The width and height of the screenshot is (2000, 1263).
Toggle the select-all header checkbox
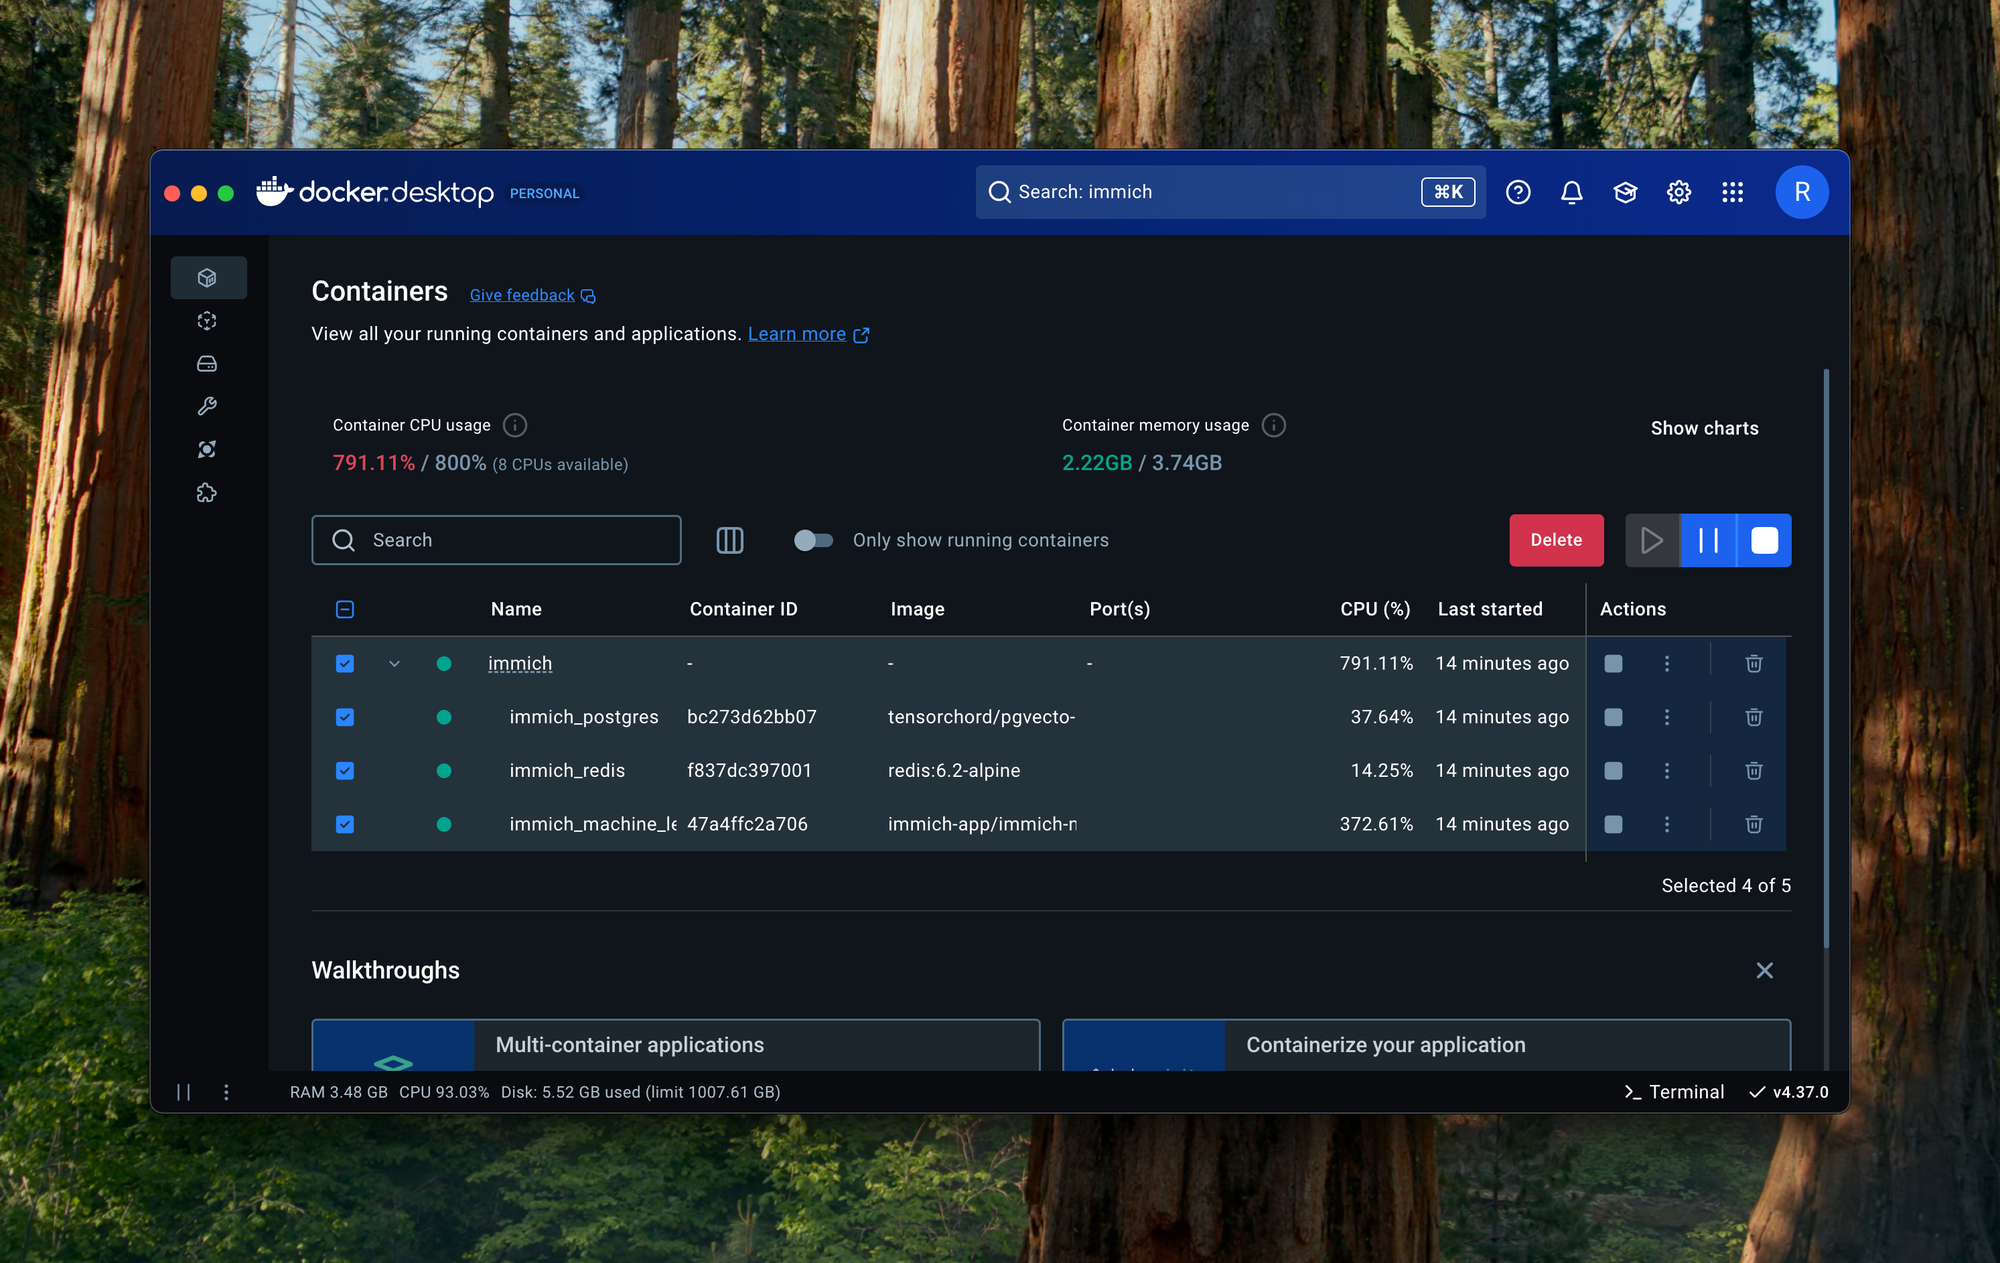click(x=345, y=609)
